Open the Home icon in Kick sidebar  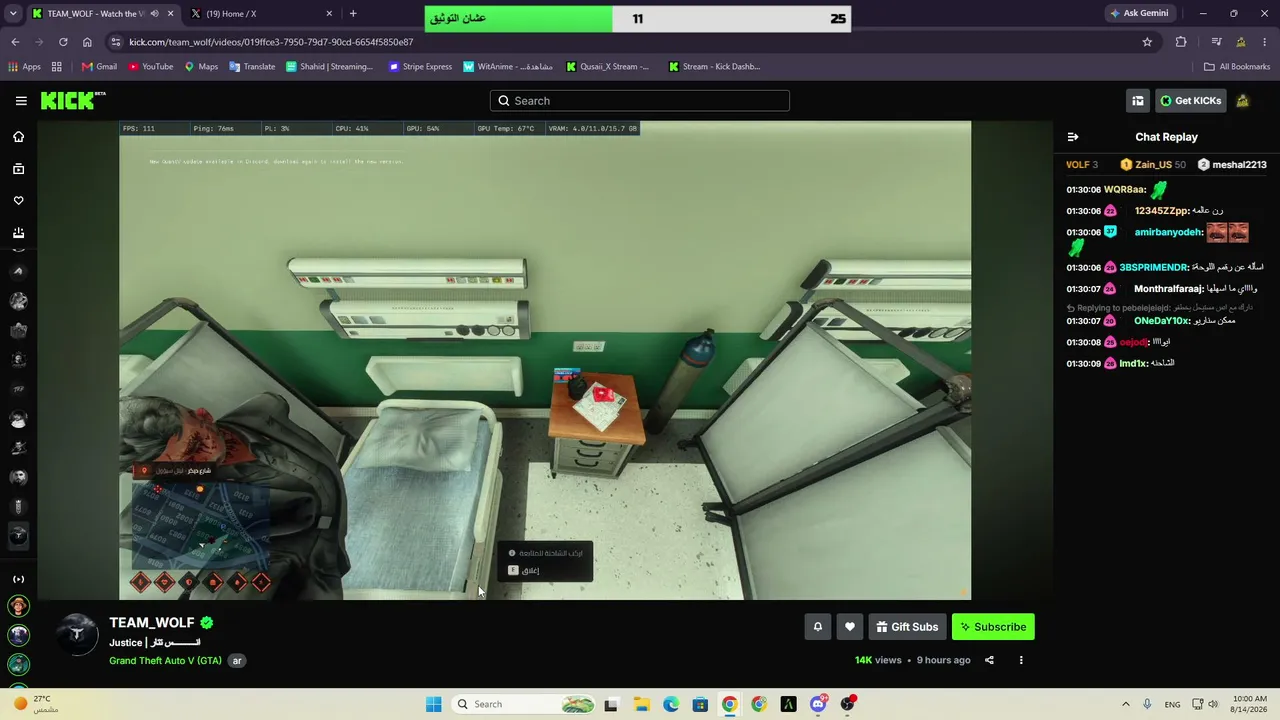tap(18, 137)
